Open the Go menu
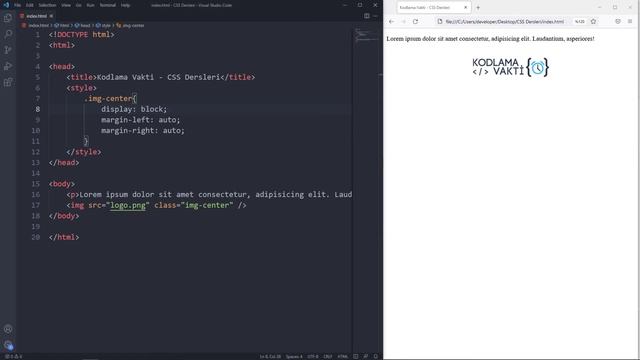640x360 pixels. pyautogui.click(x=78, y=5)
